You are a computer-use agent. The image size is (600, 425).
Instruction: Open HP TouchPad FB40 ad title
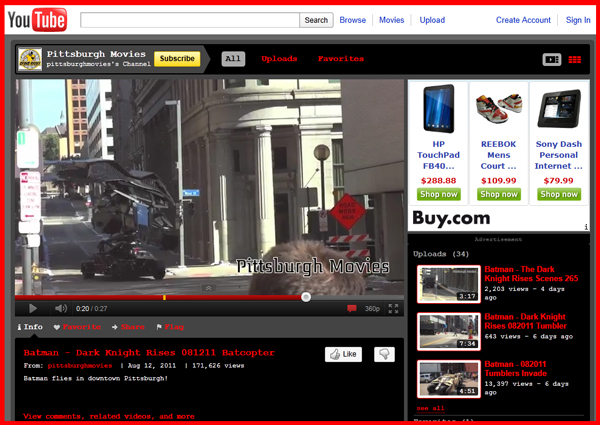click(x=439, y=155)
